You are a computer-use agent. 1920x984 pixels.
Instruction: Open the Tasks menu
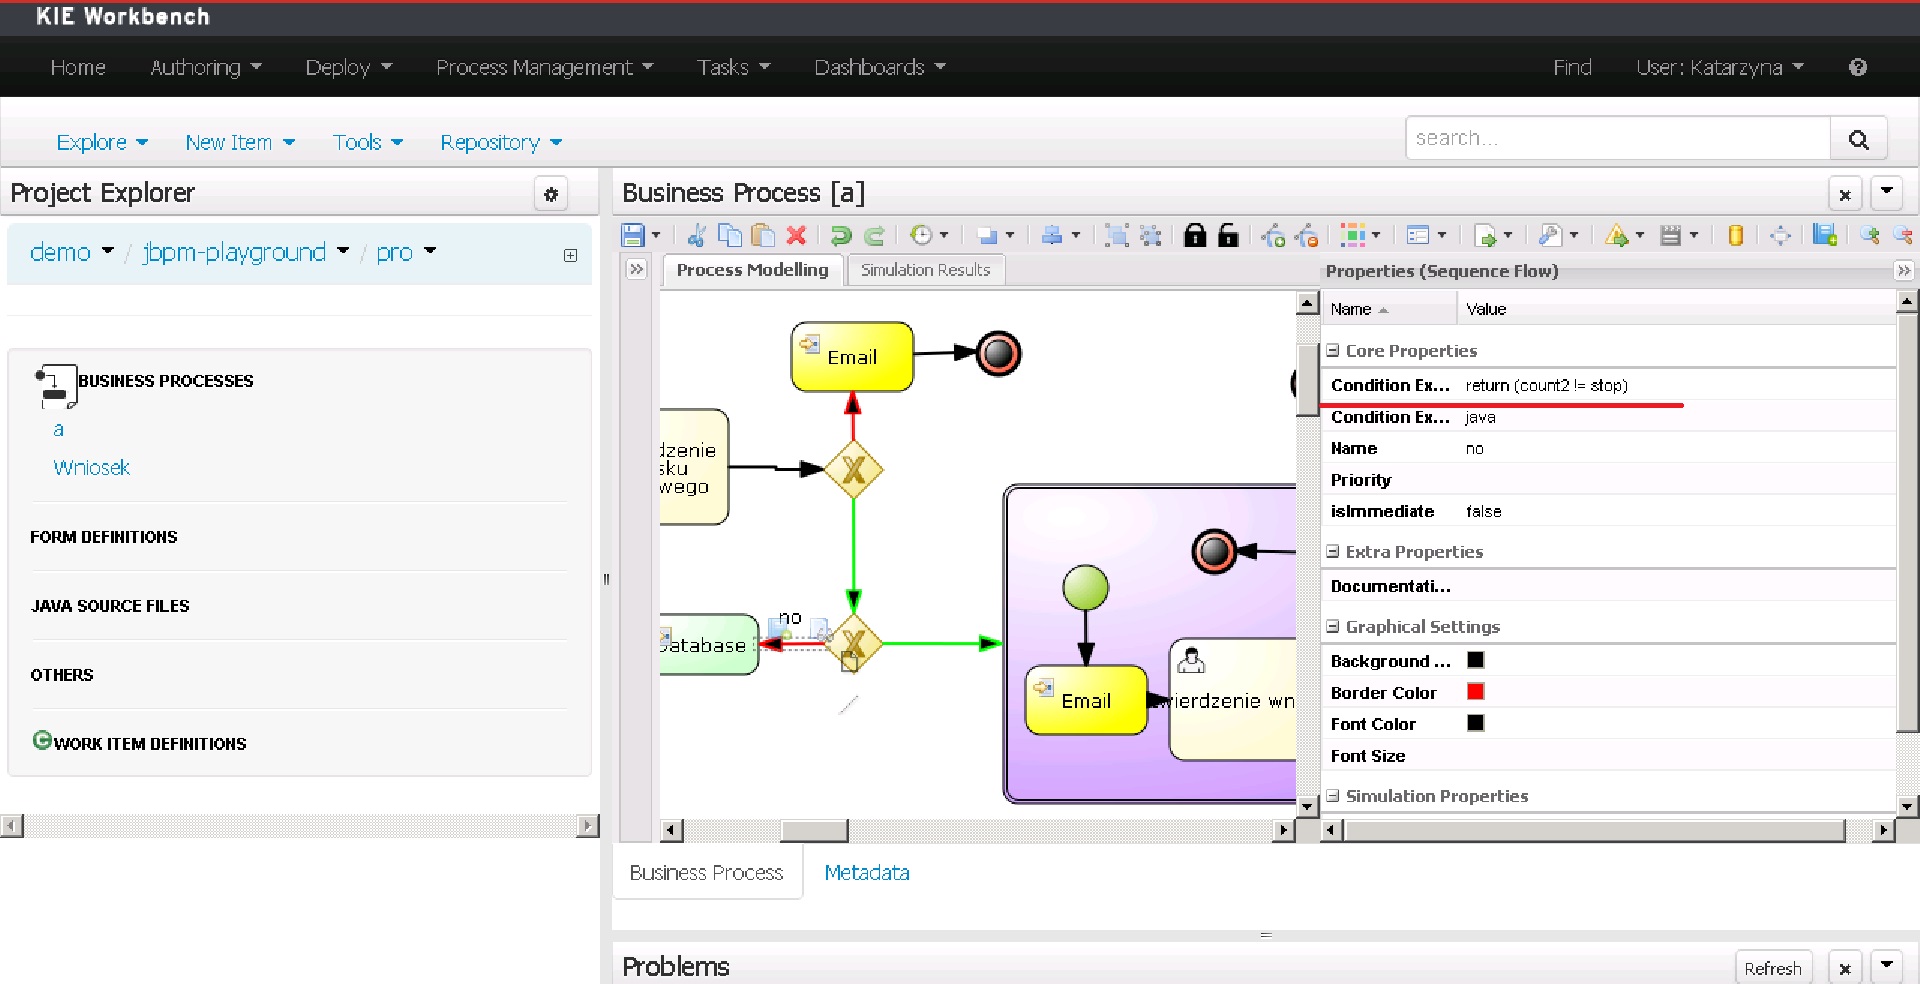click(734, 67)
